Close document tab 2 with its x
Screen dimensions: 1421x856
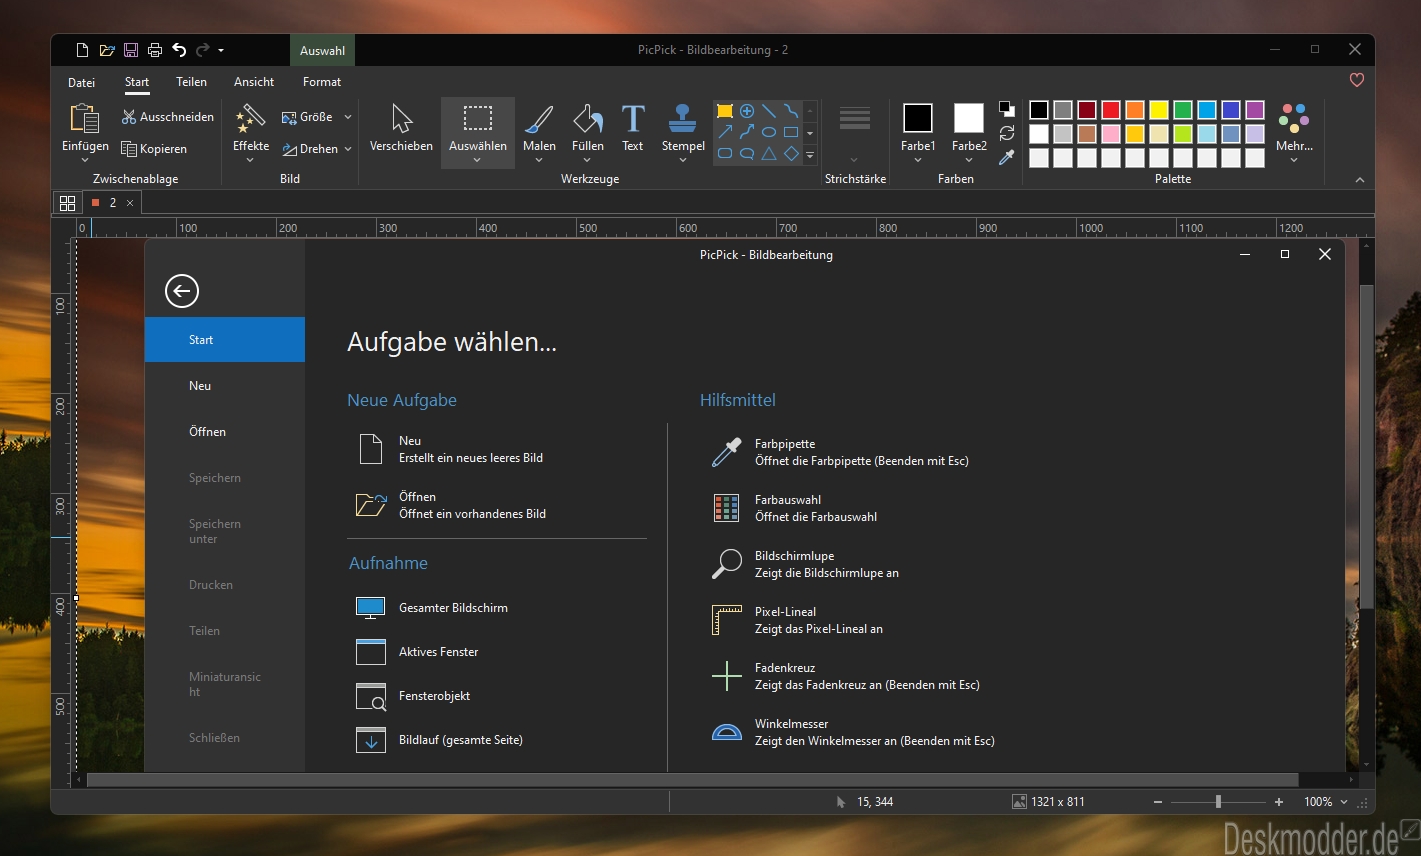point(130,203)
